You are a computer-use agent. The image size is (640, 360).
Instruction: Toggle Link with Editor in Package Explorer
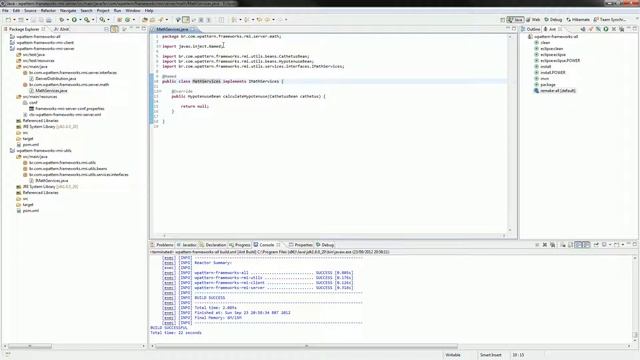tap(114, 29)
